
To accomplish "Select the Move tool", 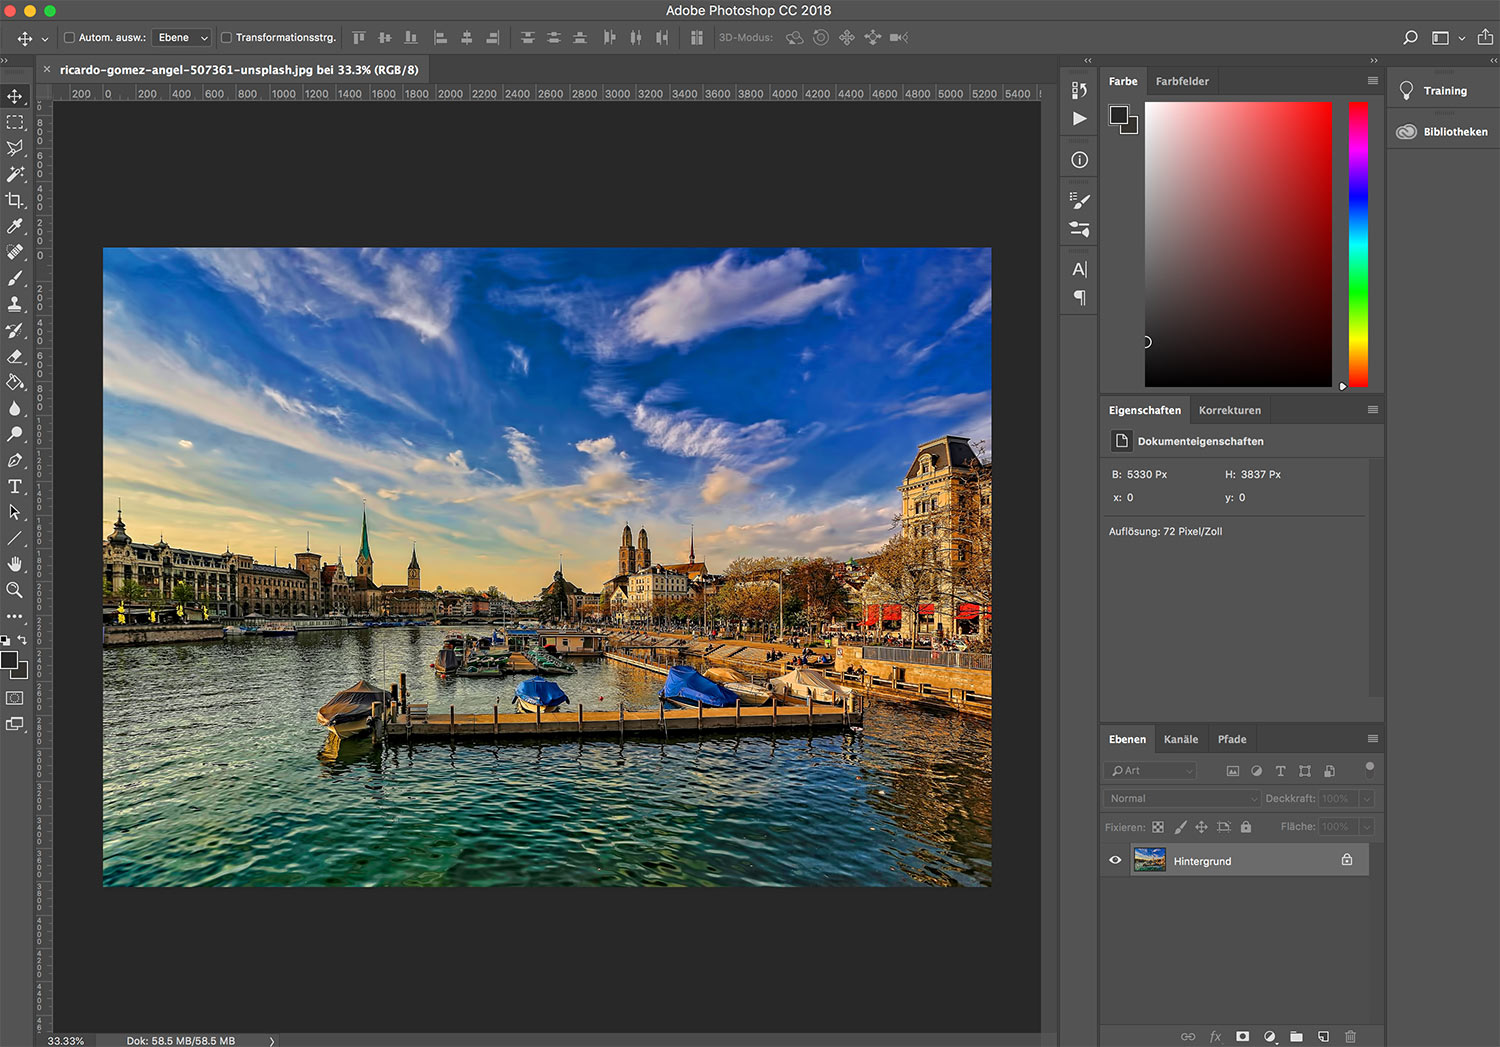I will click(15, 96).
